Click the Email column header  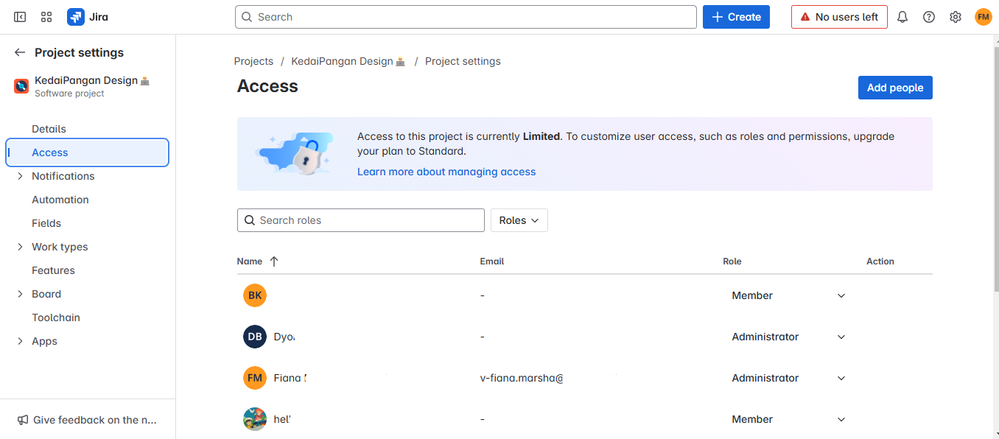(492, 261)
